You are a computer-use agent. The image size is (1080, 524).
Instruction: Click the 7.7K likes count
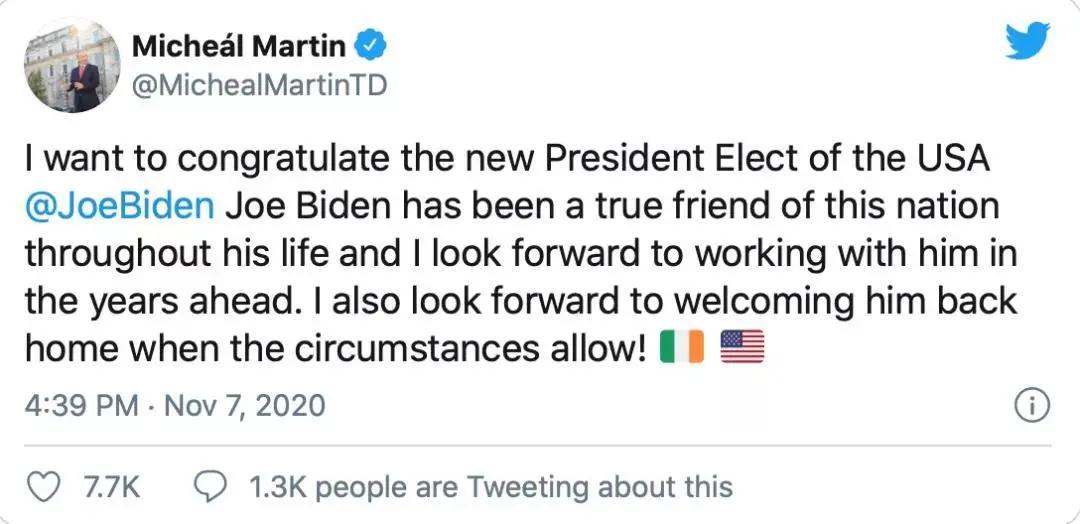click(109, 487)
